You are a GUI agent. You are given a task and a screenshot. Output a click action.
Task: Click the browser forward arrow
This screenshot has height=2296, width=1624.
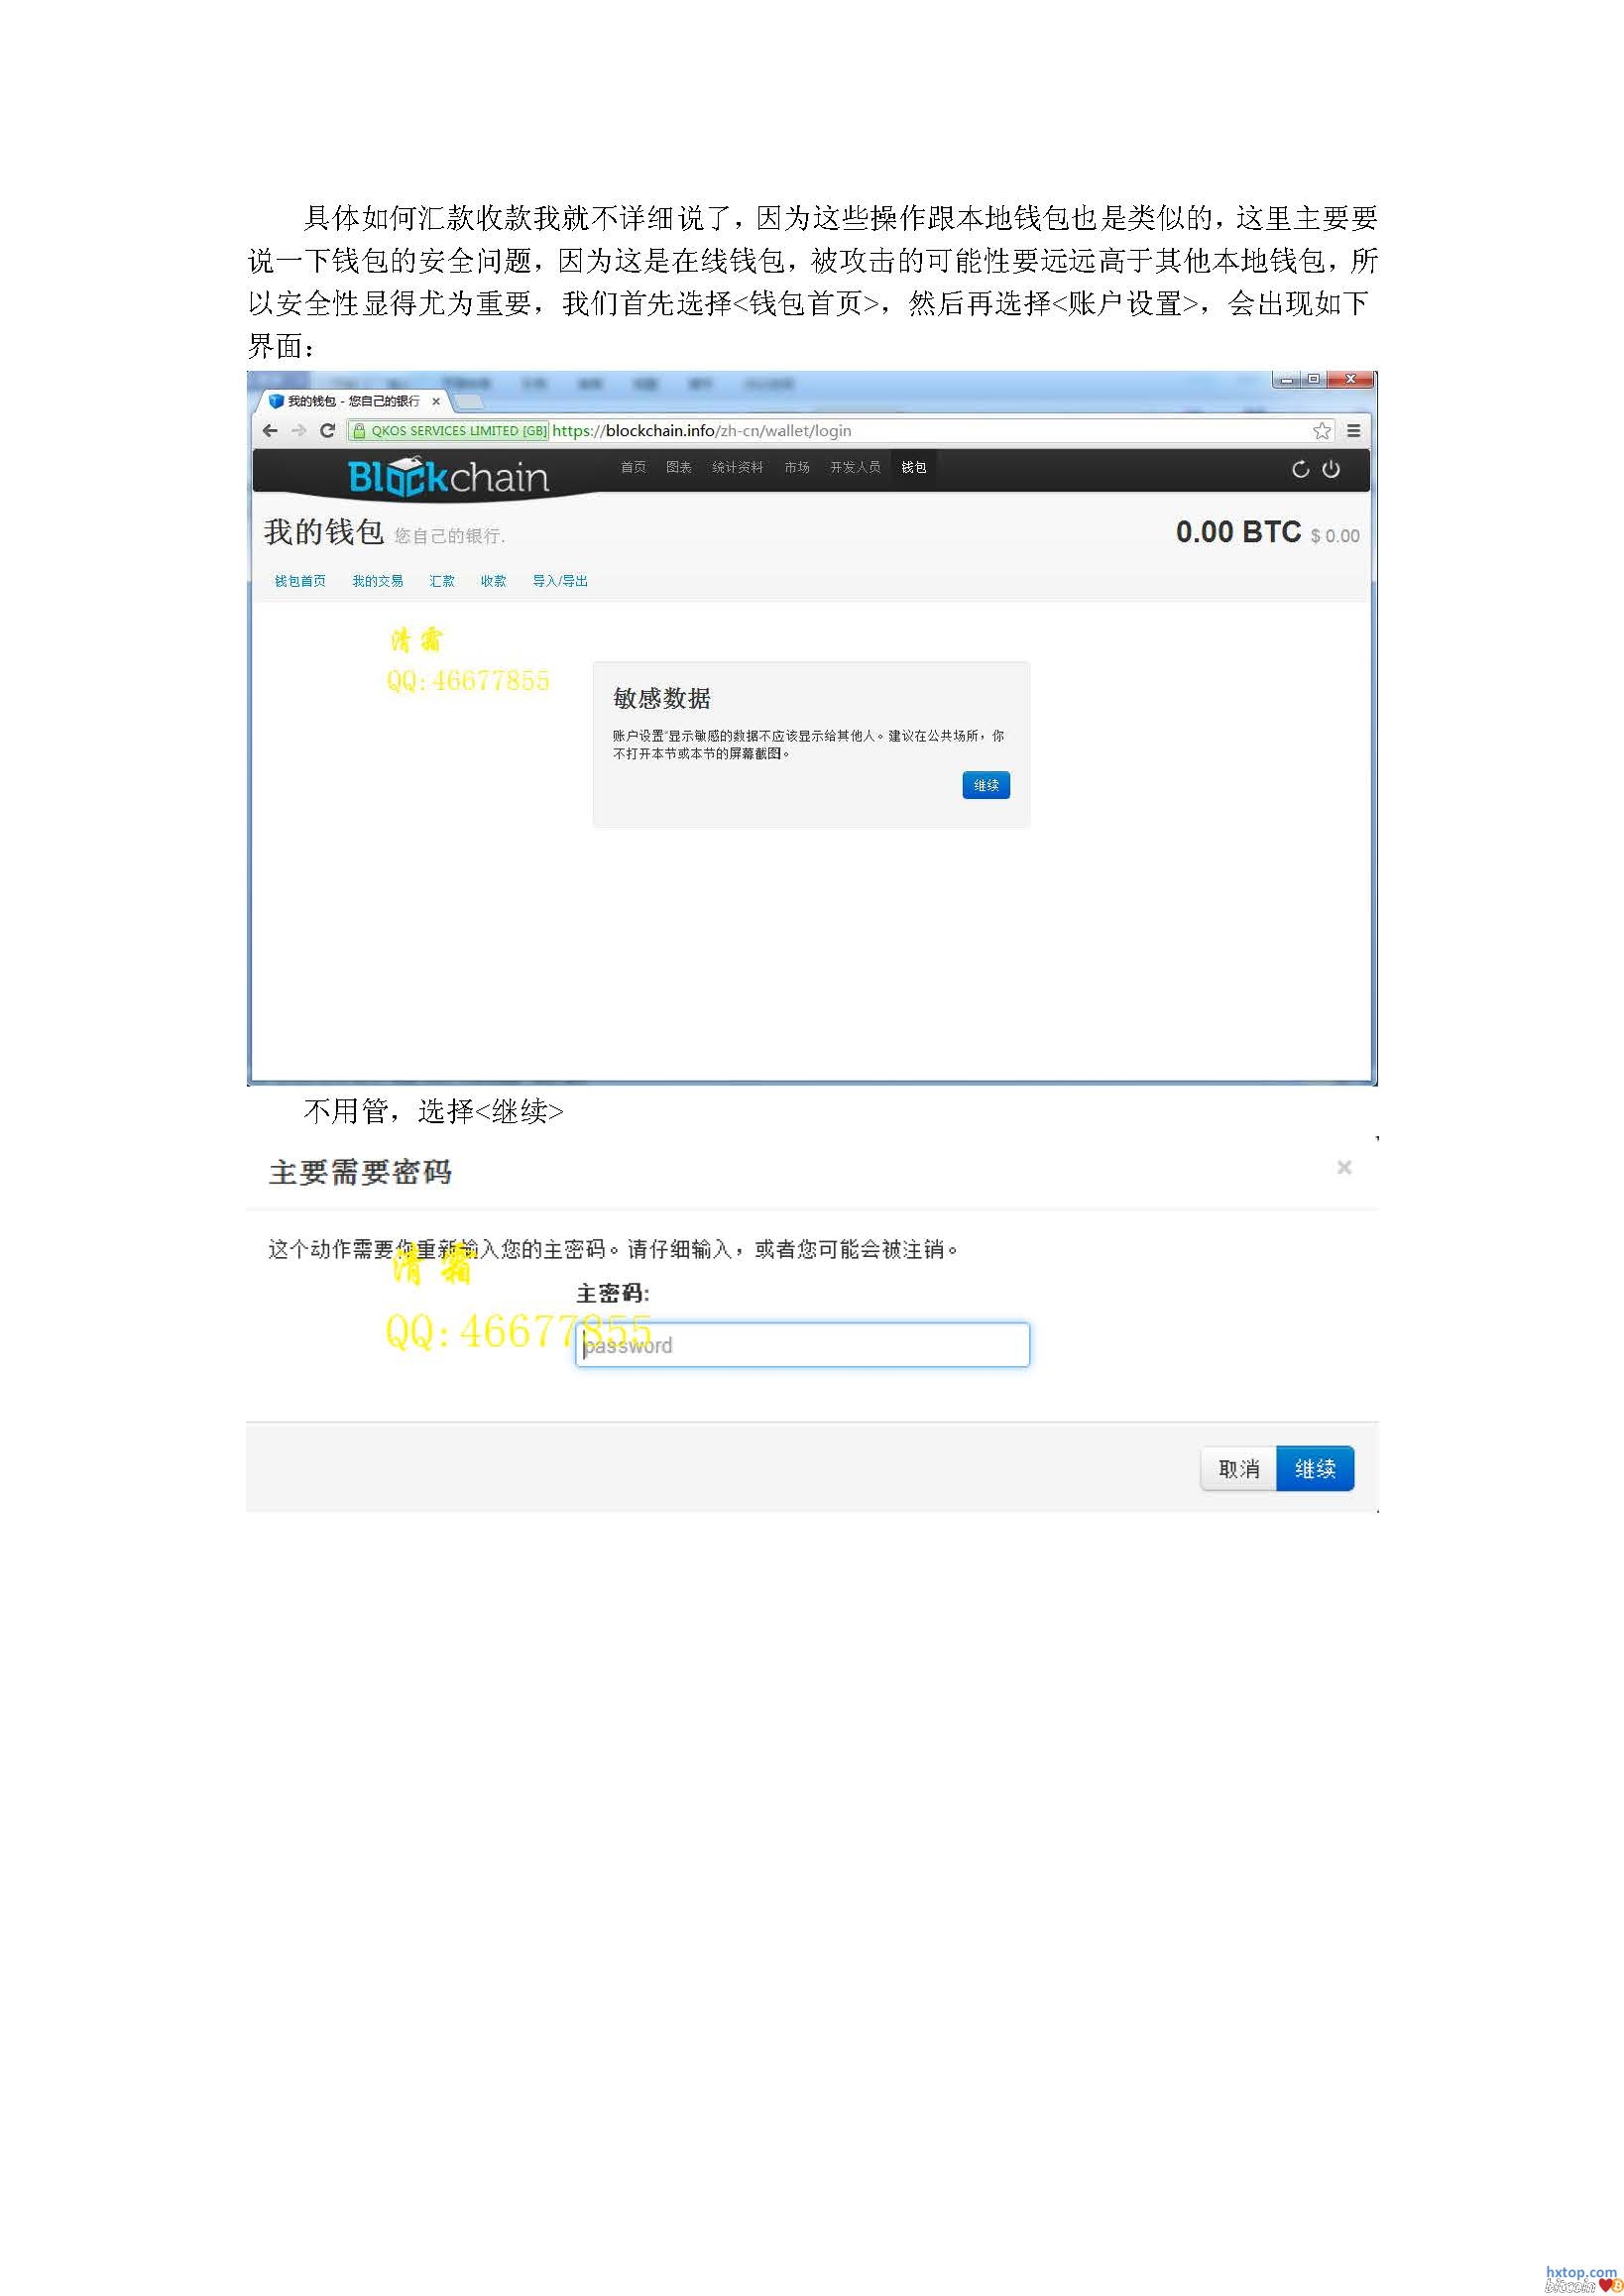coord(298,431)
